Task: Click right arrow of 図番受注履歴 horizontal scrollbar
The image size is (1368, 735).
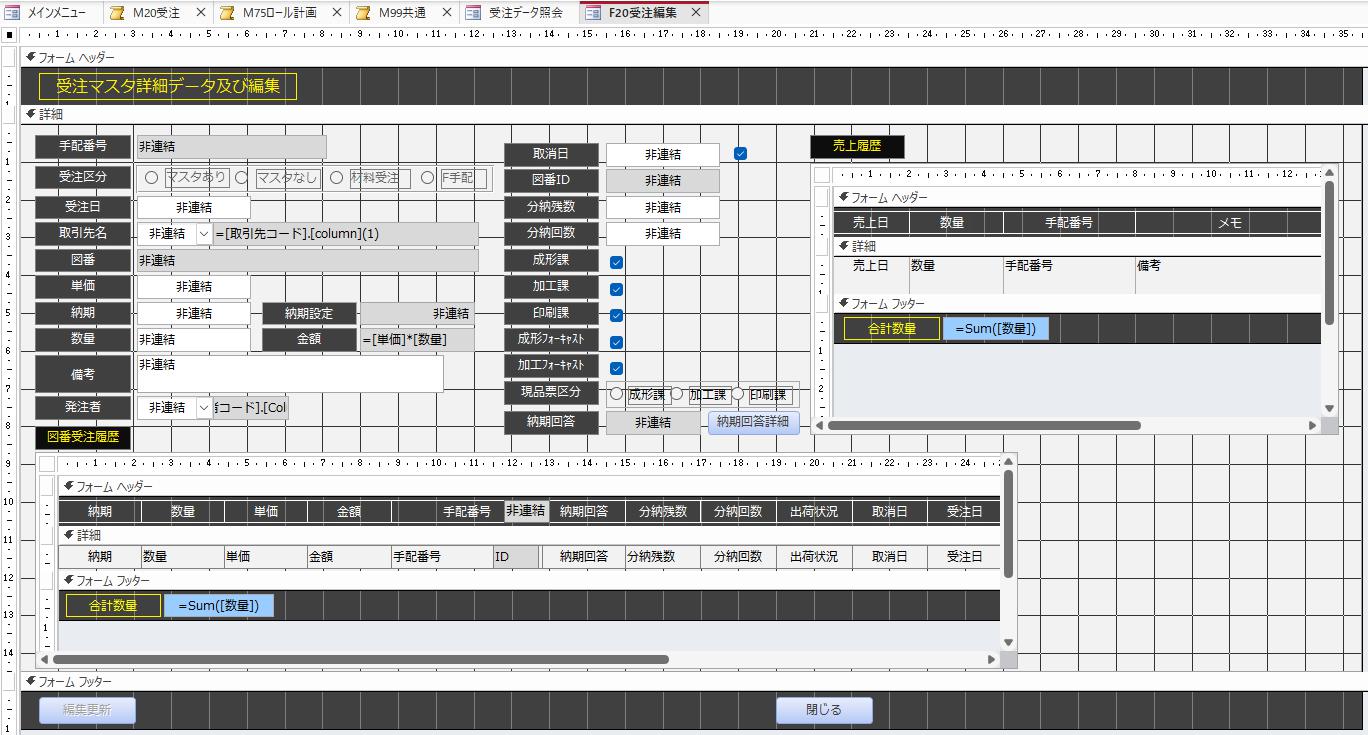Action: [x=992, y=660]
